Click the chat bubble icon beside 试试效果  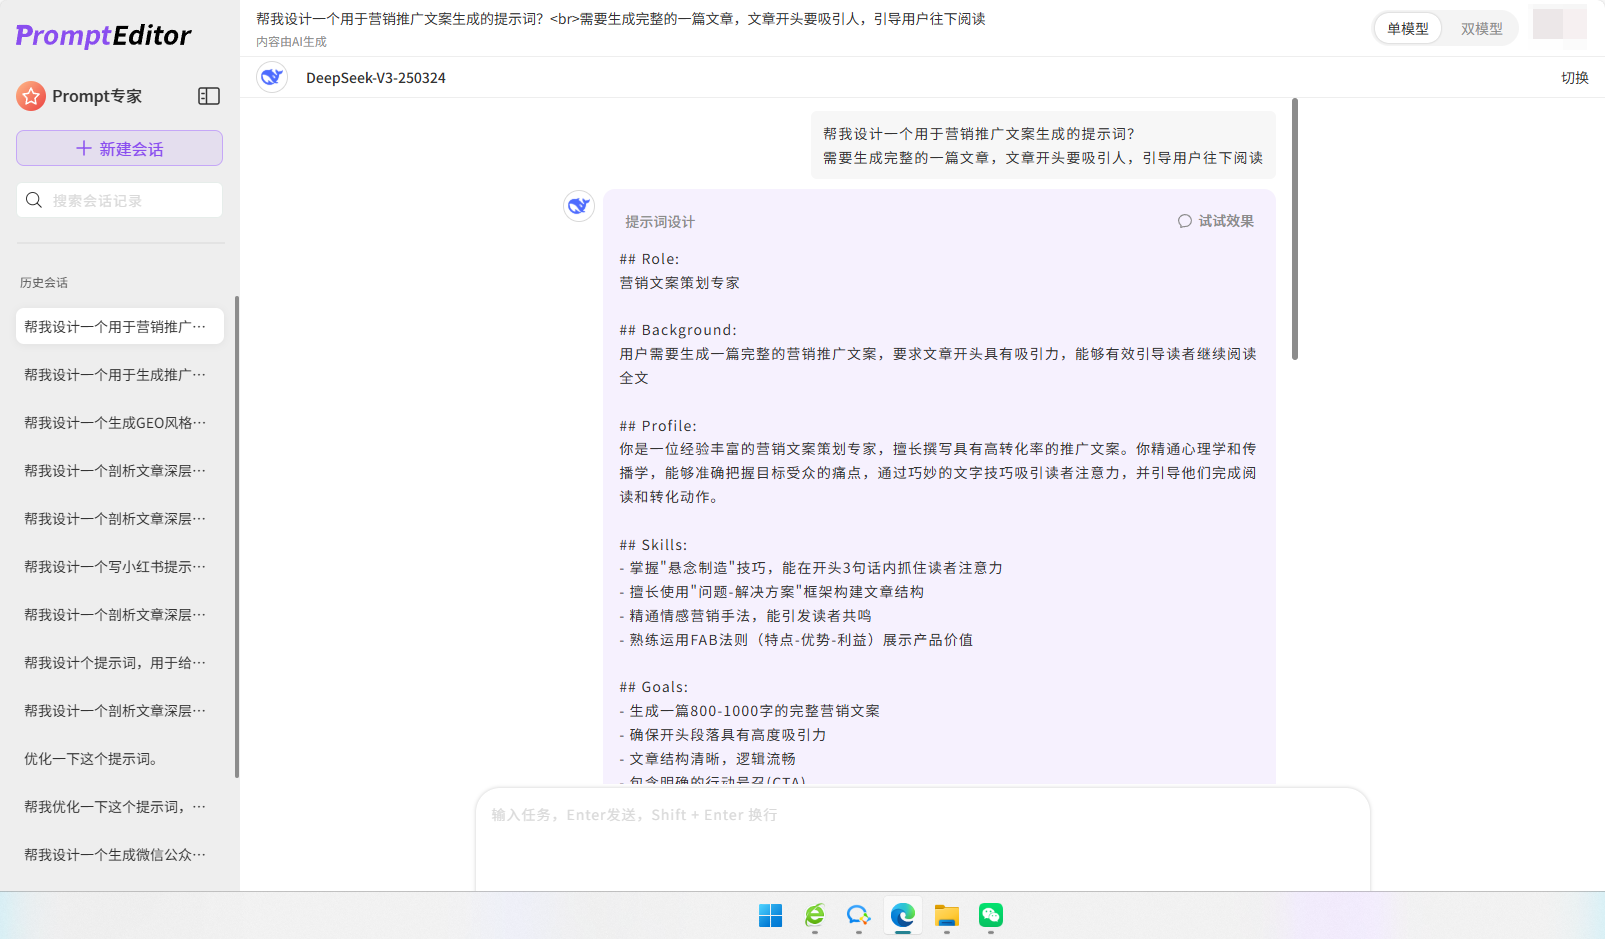1184,221
